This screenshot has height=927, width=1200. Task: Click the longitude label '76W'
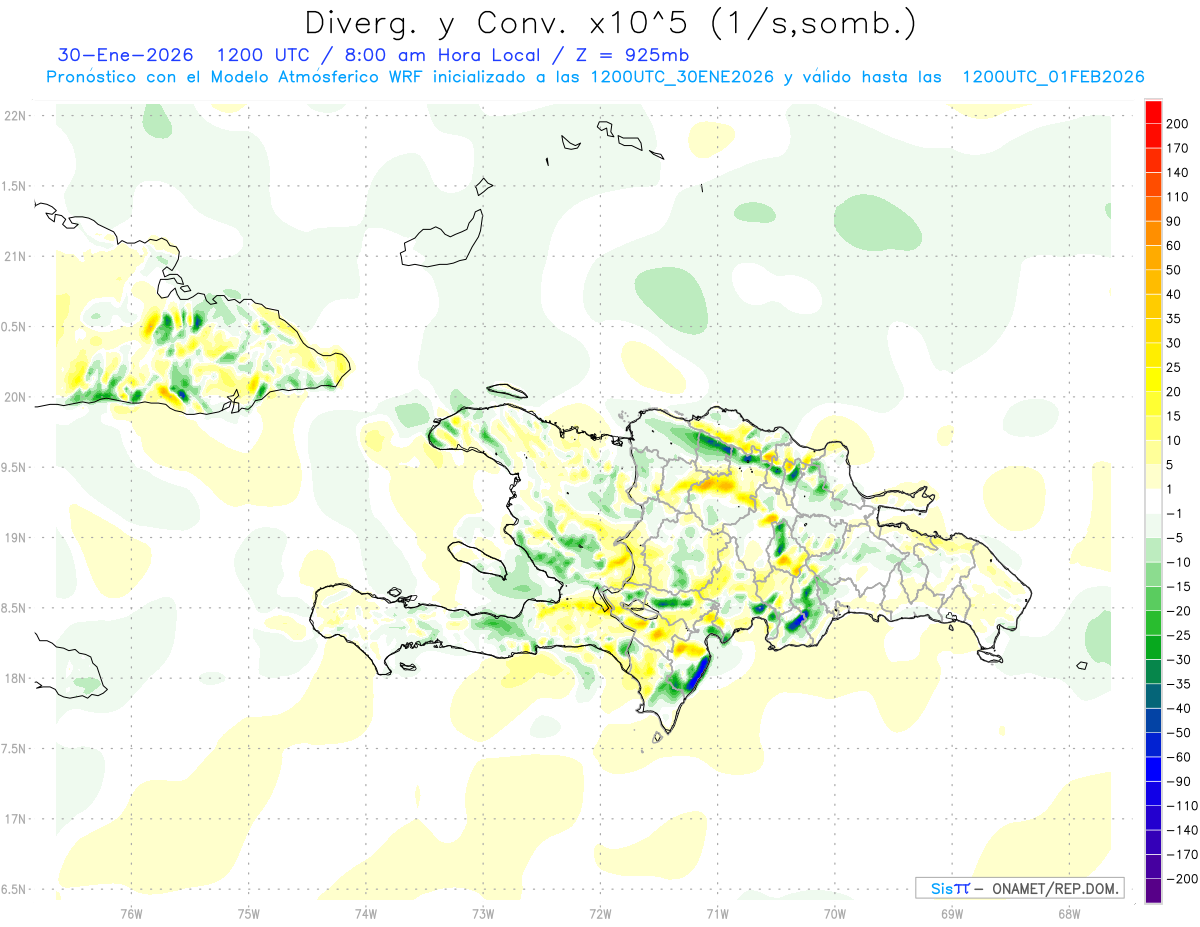coord(131,912)
